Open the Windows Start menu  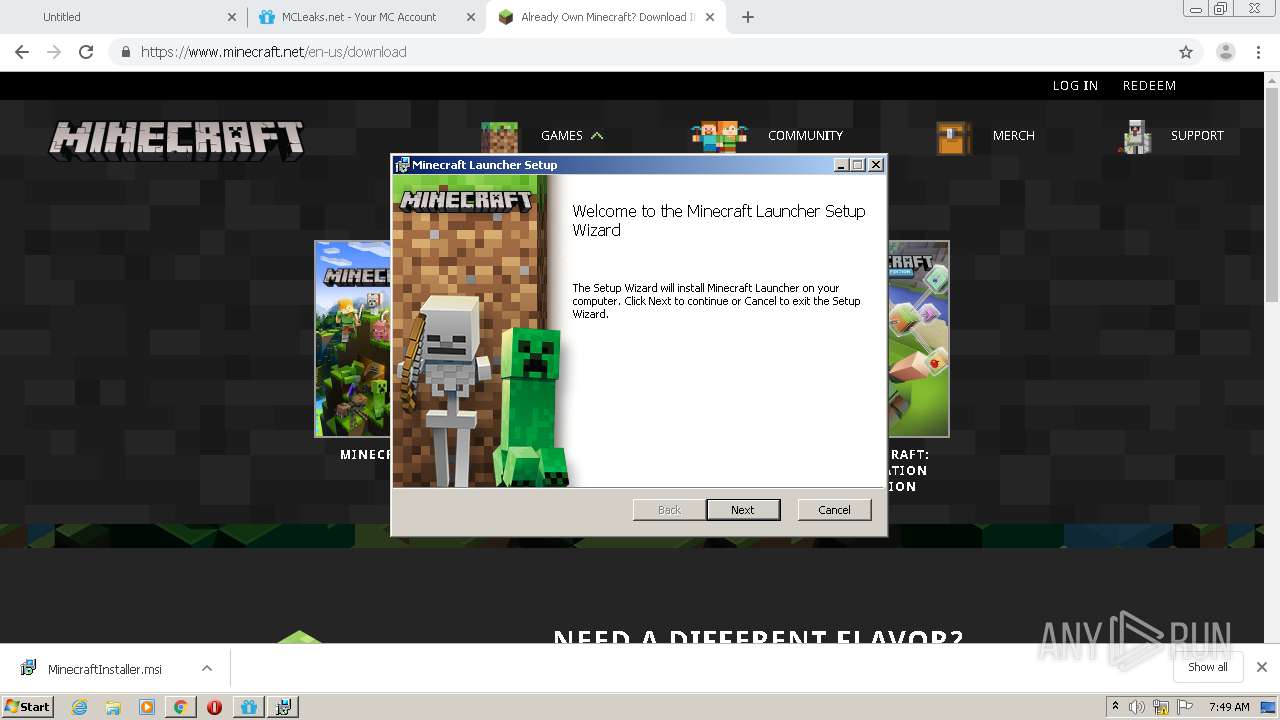27,706
